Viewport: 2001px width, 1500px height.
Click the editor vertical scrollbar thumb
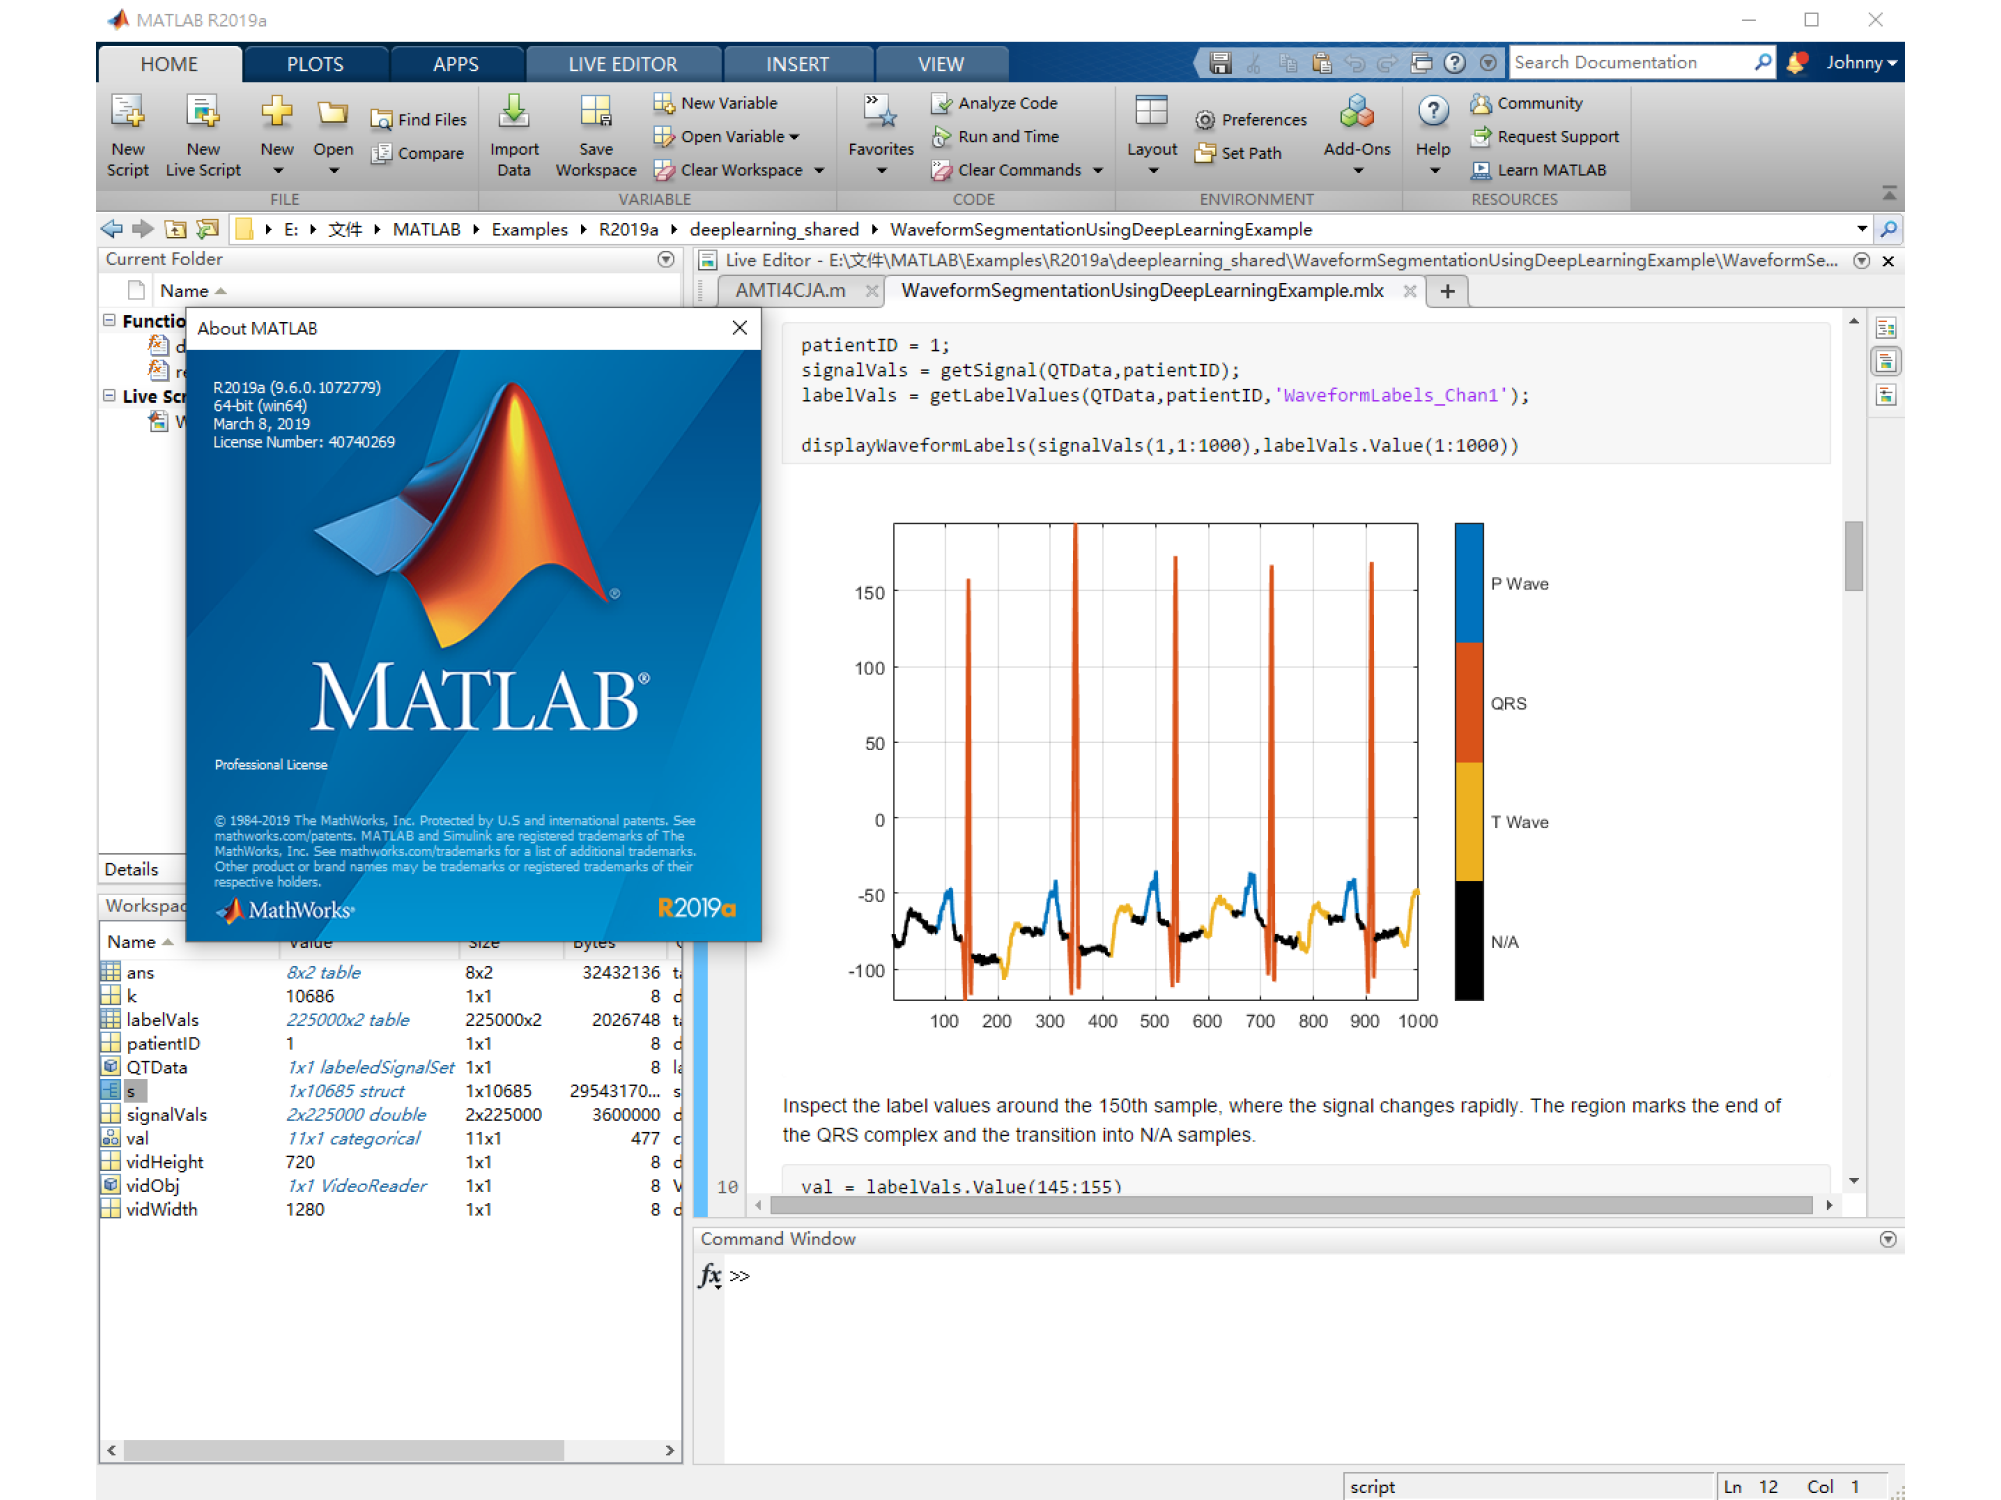pyautogui.click(x=1854, y=556)
